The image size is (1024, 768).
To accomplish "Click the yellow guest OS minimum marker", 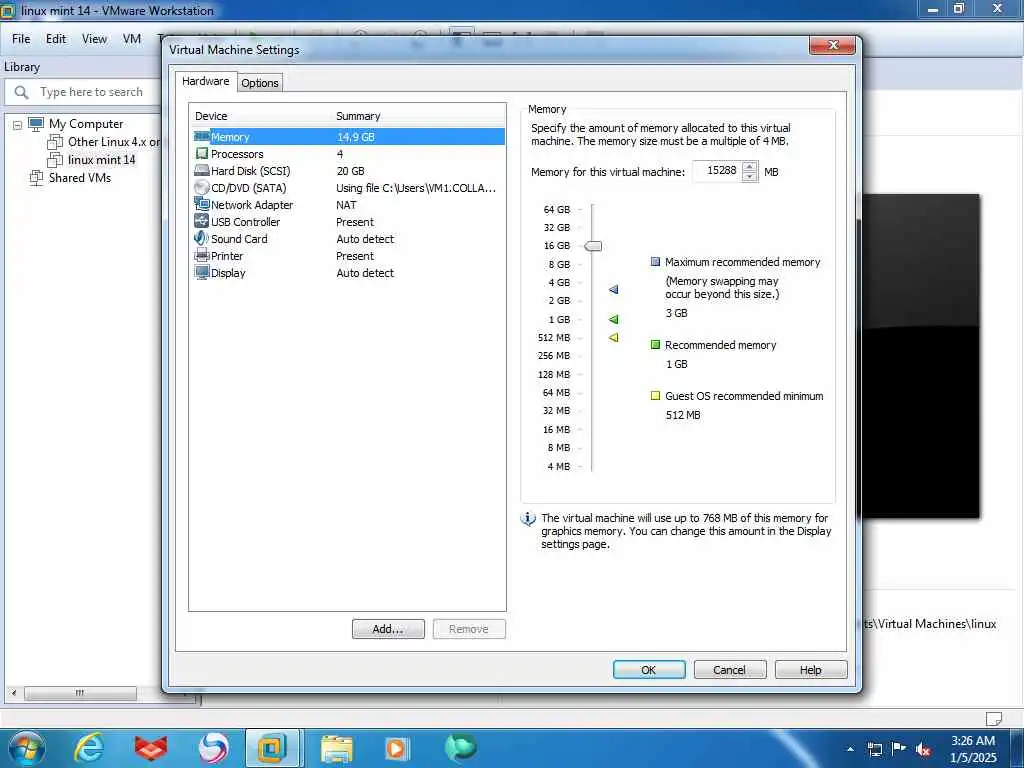I will pos(613,338).
